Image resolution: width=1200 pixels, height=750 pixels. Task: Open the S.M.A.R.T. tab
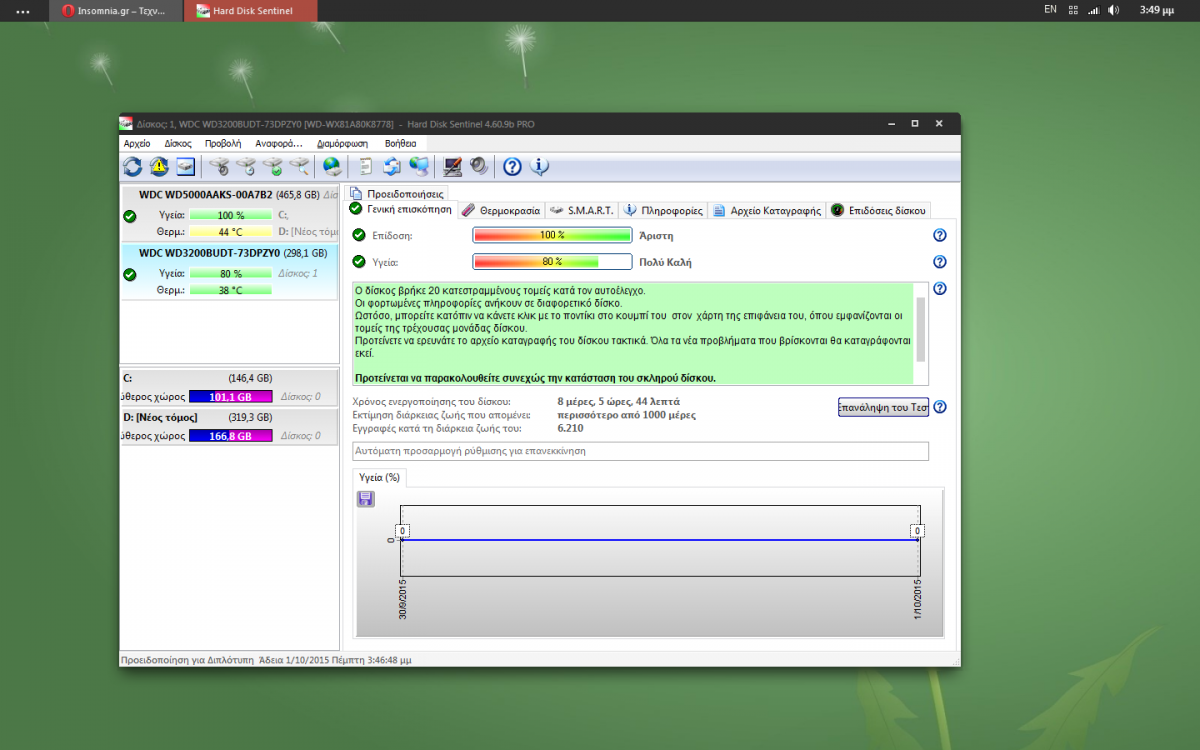(x=582, y=211)
